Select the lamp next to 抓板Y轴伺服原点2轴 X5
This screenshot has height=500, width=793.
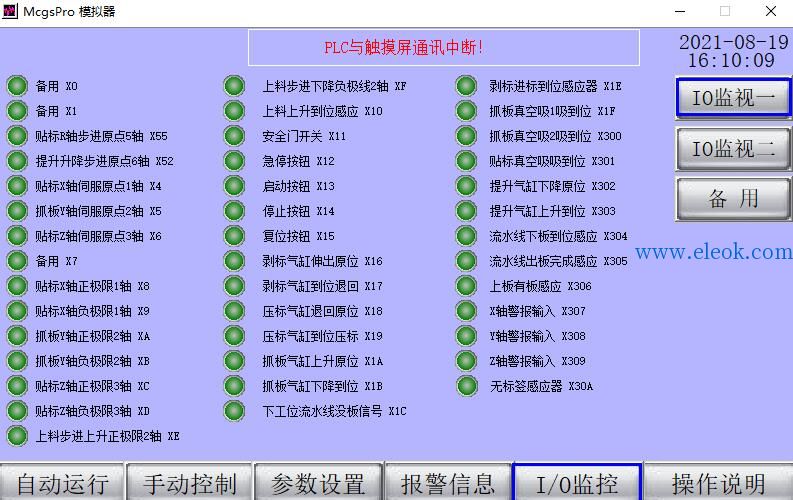coord(17,211)
